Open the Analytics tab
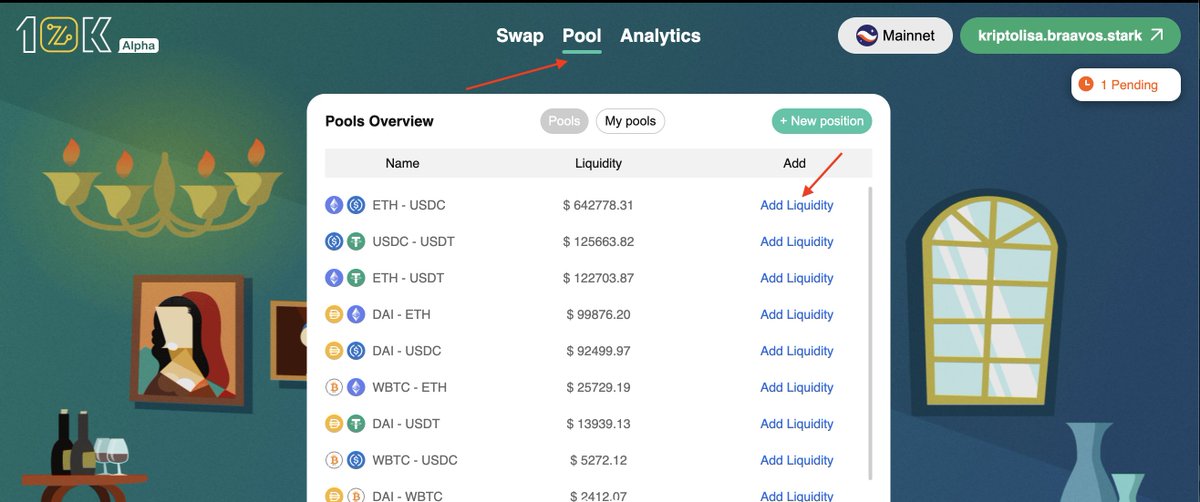The width and height of the screenshot is (1200, 502). 660,36
